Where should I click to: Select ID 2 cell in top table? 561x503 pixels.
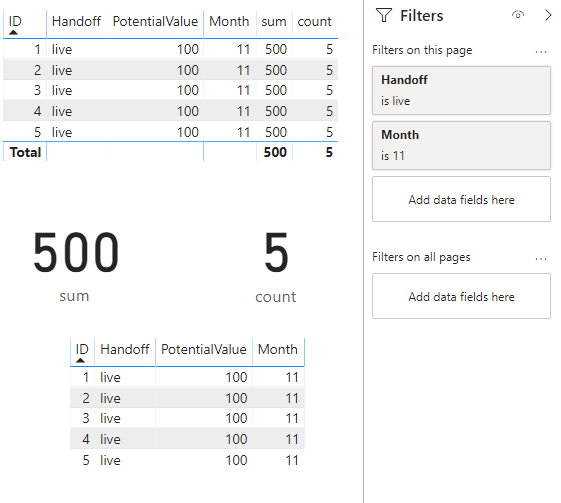[x=37, y=70]
